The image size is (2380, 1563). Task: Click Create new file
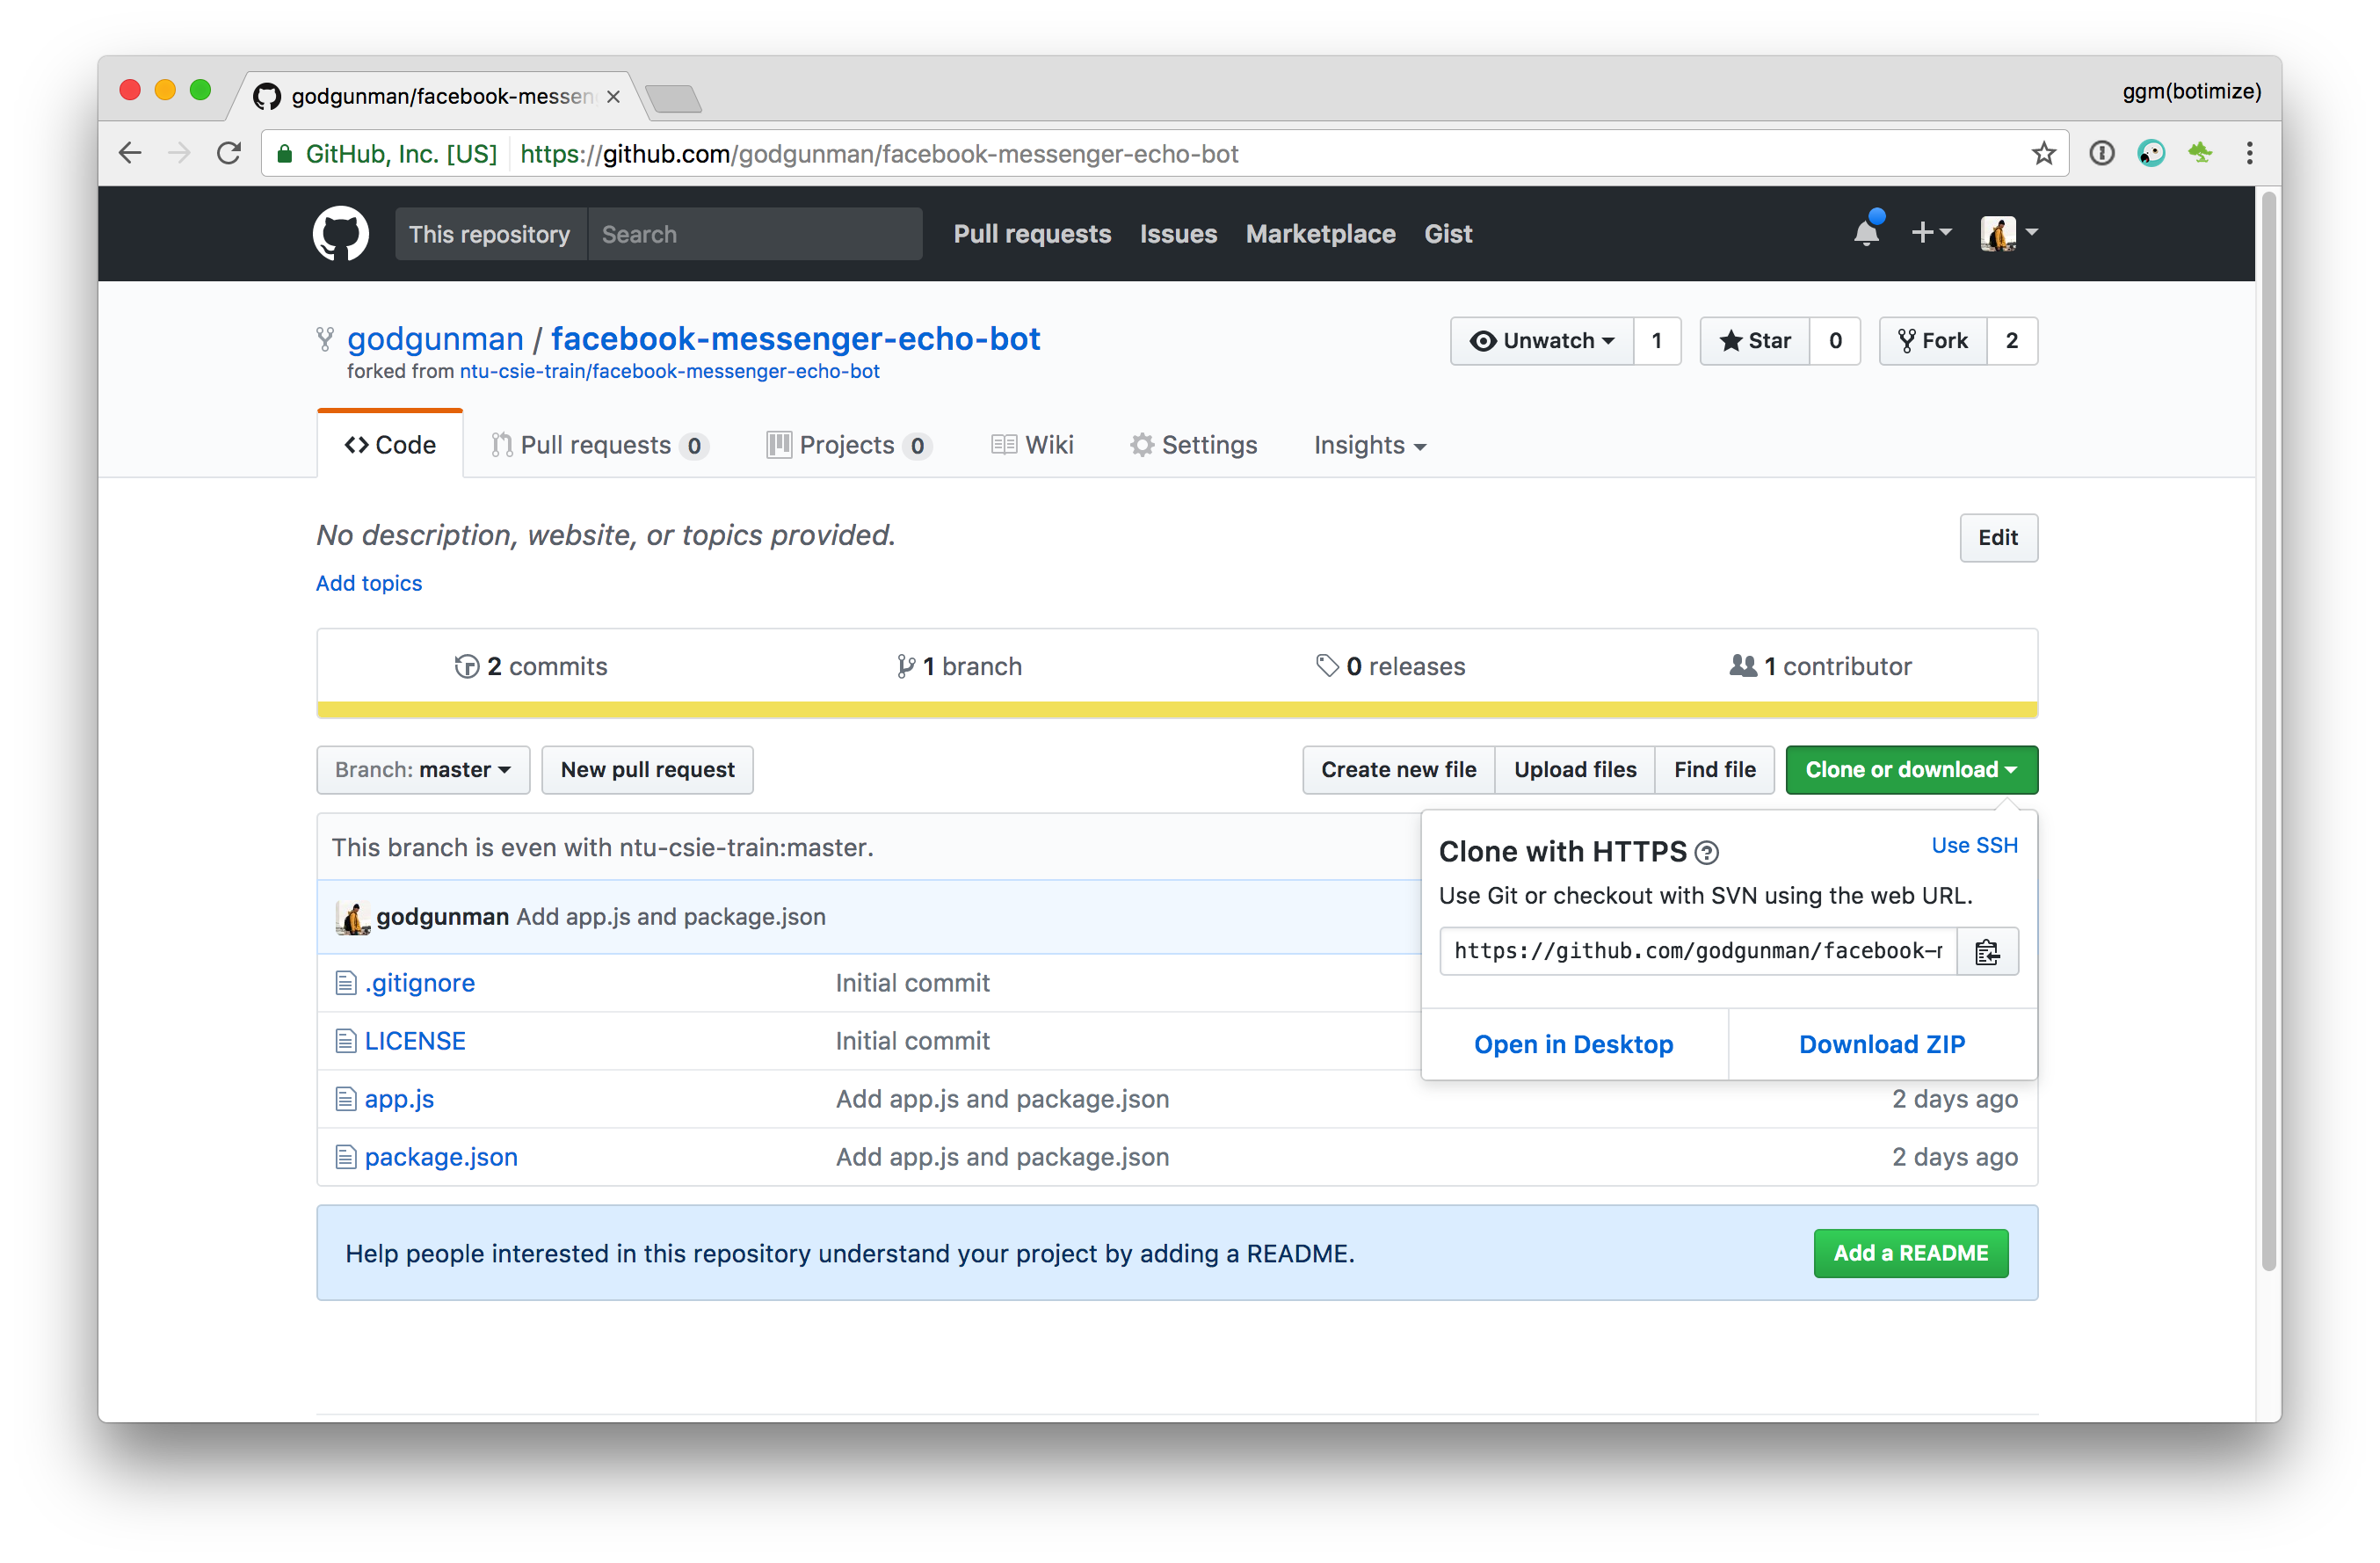coord(1398,770)
